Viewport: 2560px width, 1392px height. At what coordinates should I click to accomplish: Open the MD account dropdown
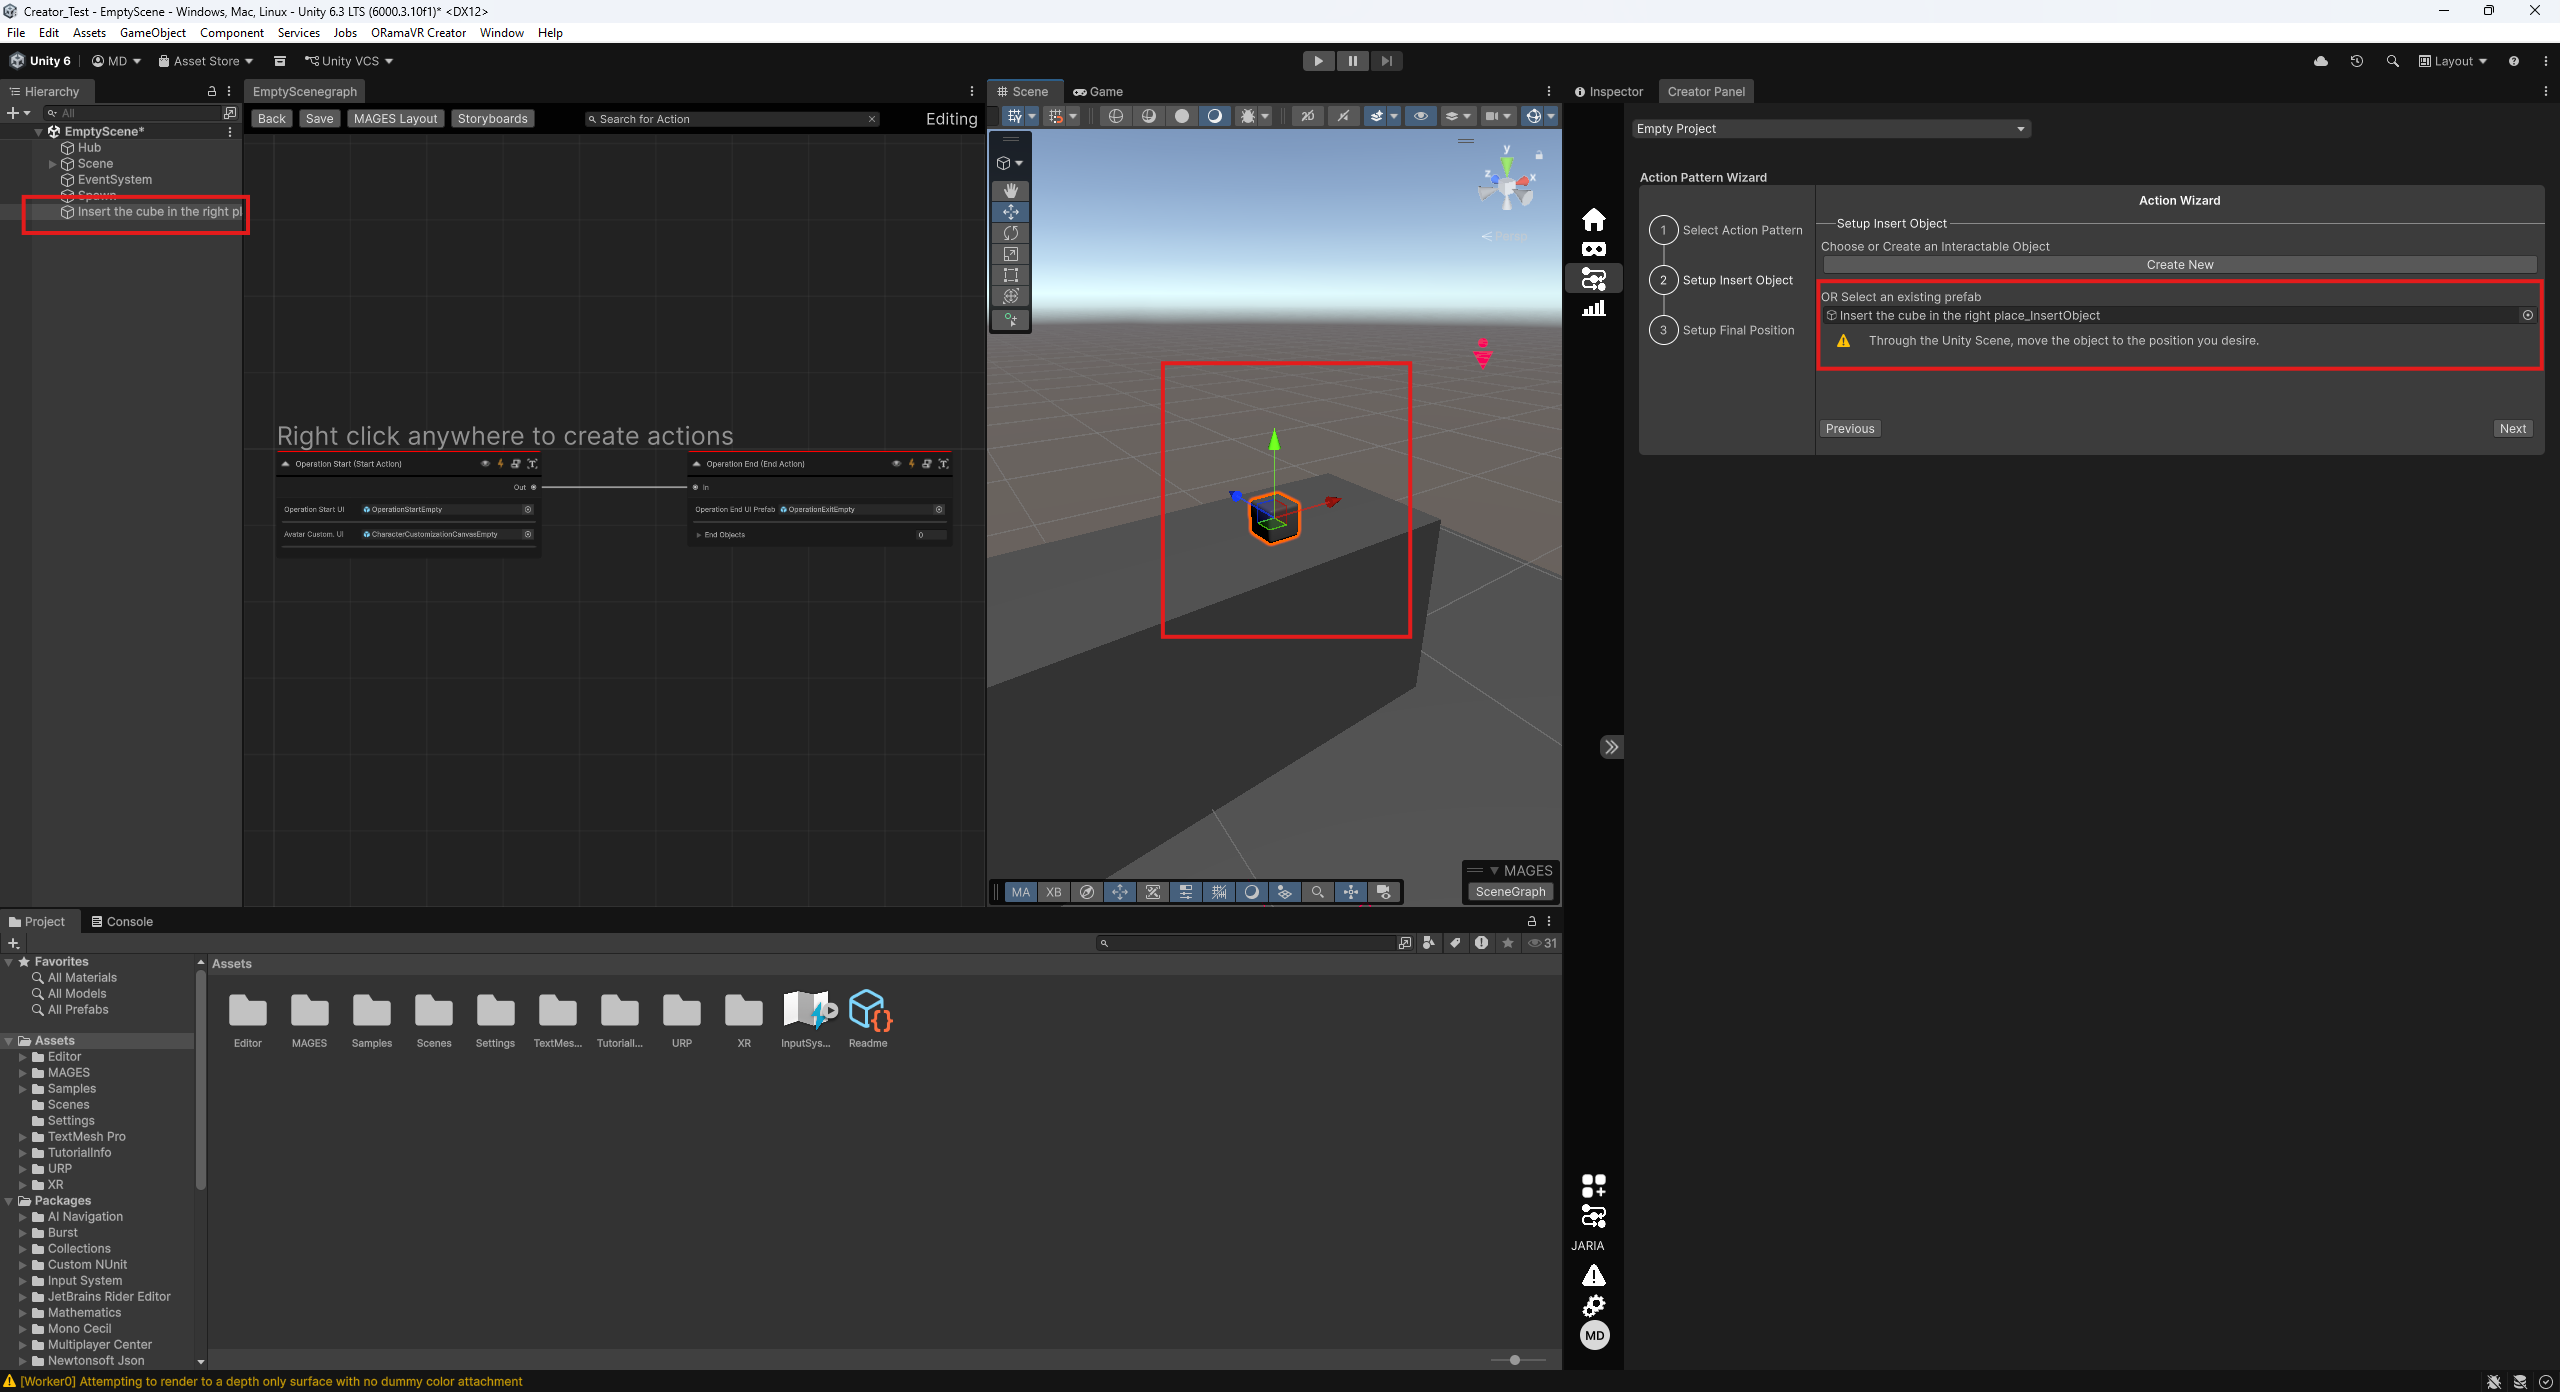coord(116,61)
